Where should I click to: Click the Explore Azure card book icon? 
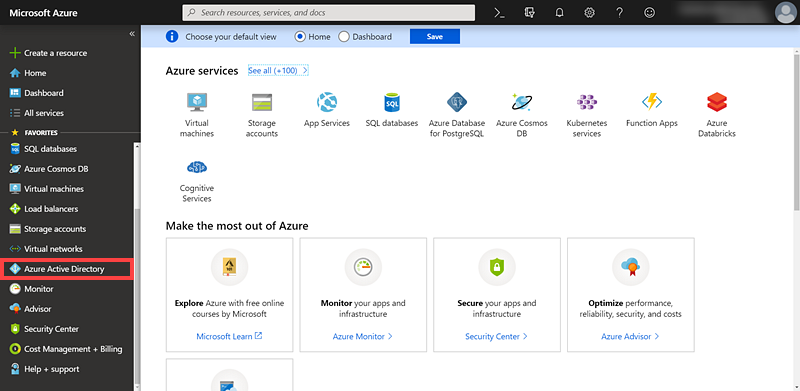point(229,267)
